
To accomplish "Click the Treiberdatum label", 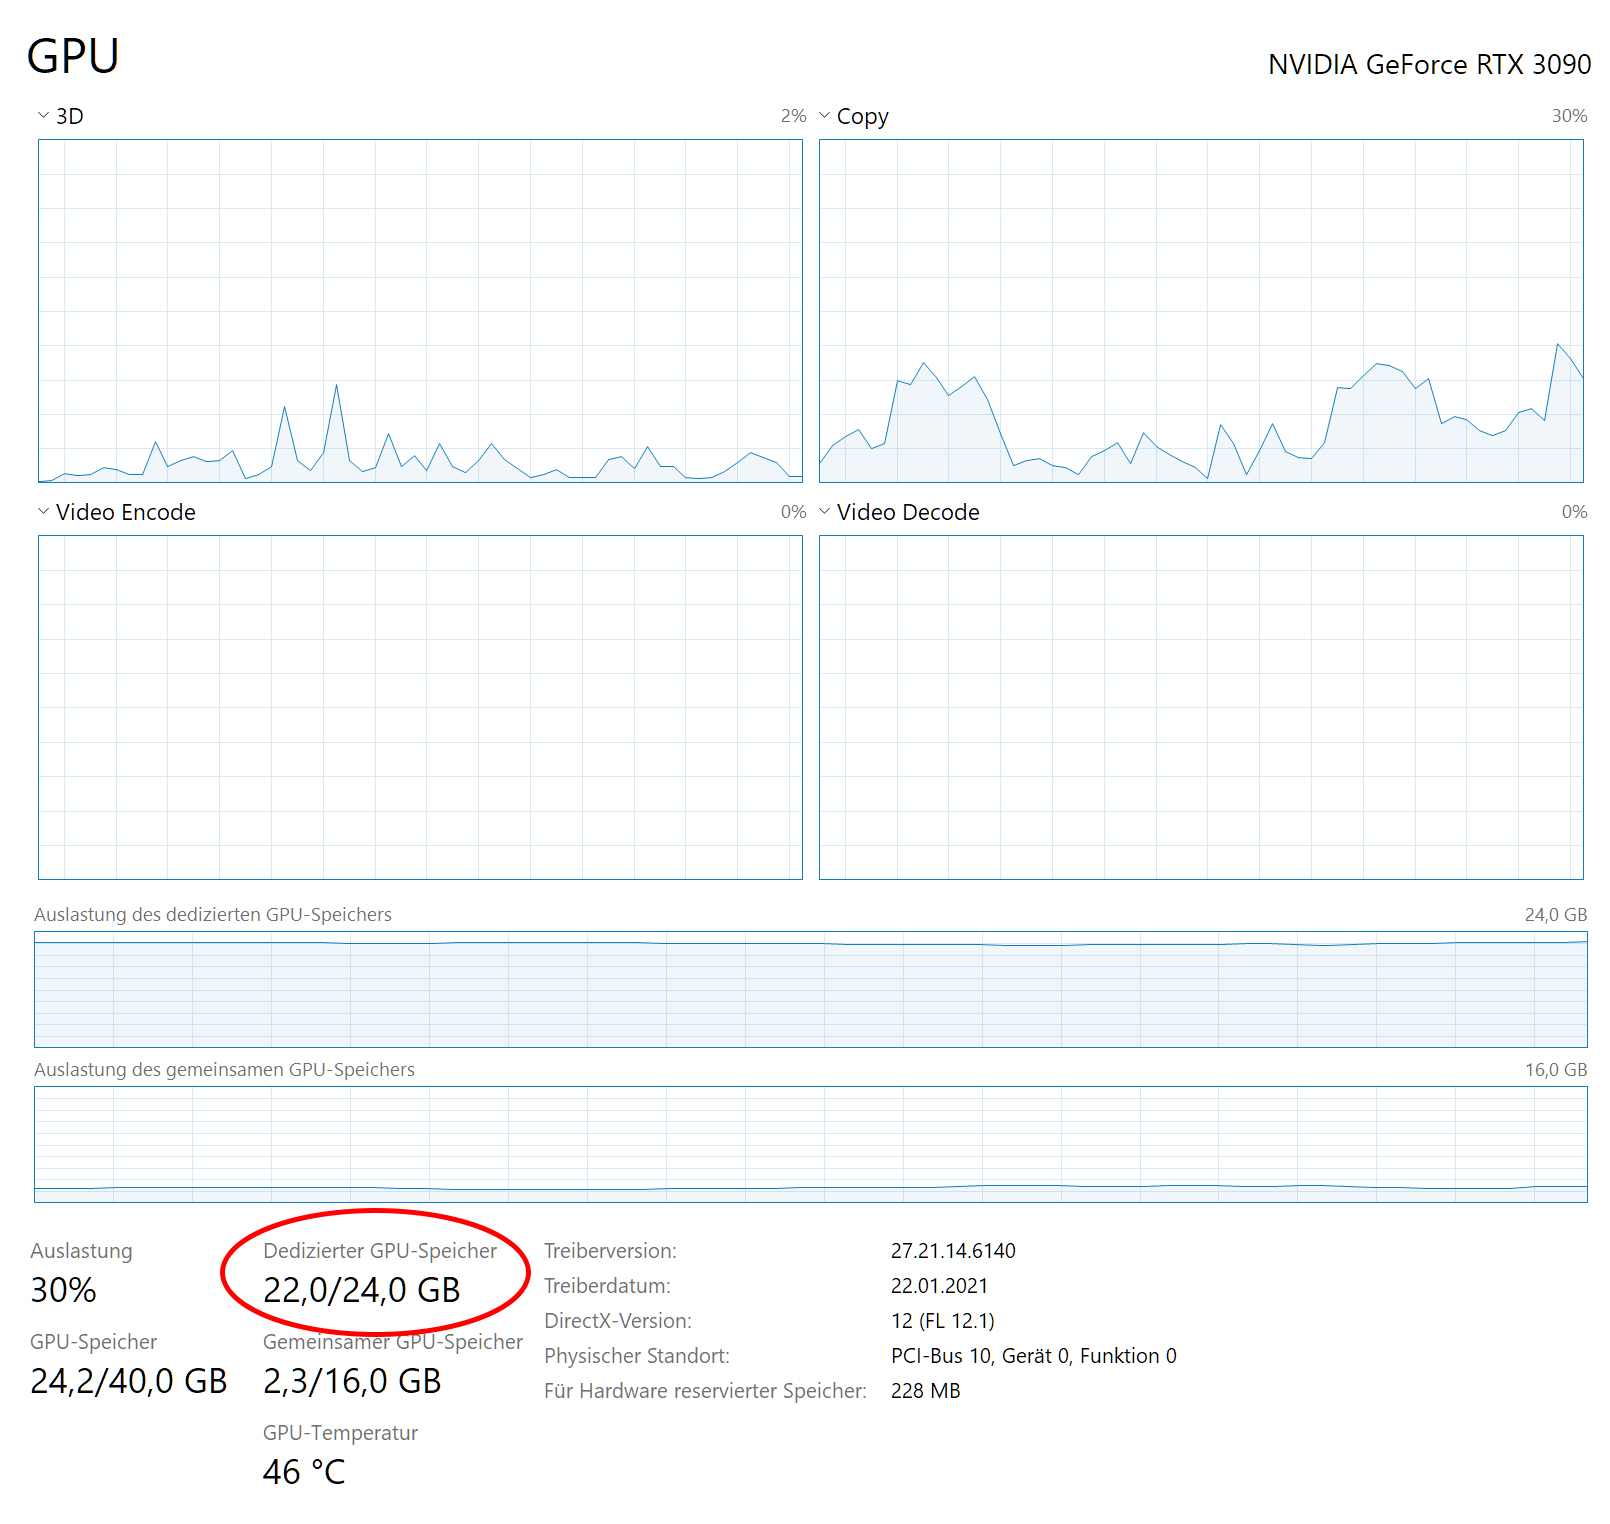I will (x=607, y=1286).
